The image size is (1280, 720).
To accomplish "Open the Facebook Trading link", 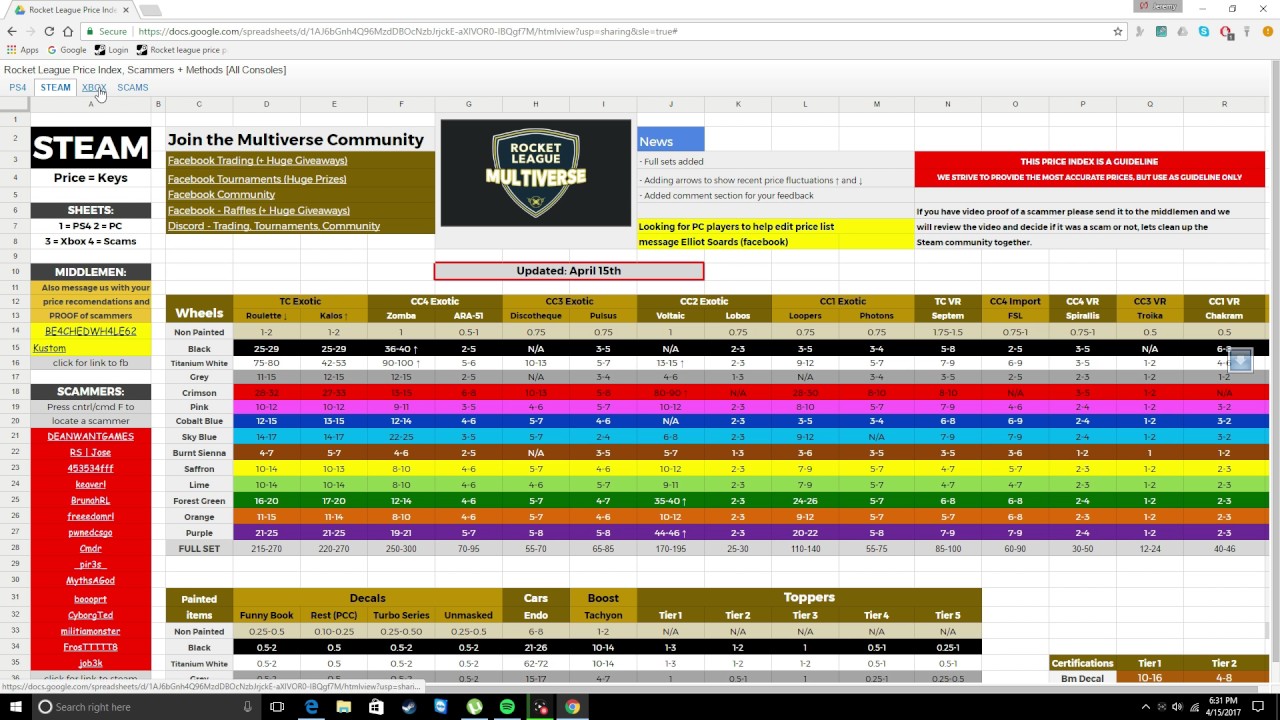I will 257,160.
